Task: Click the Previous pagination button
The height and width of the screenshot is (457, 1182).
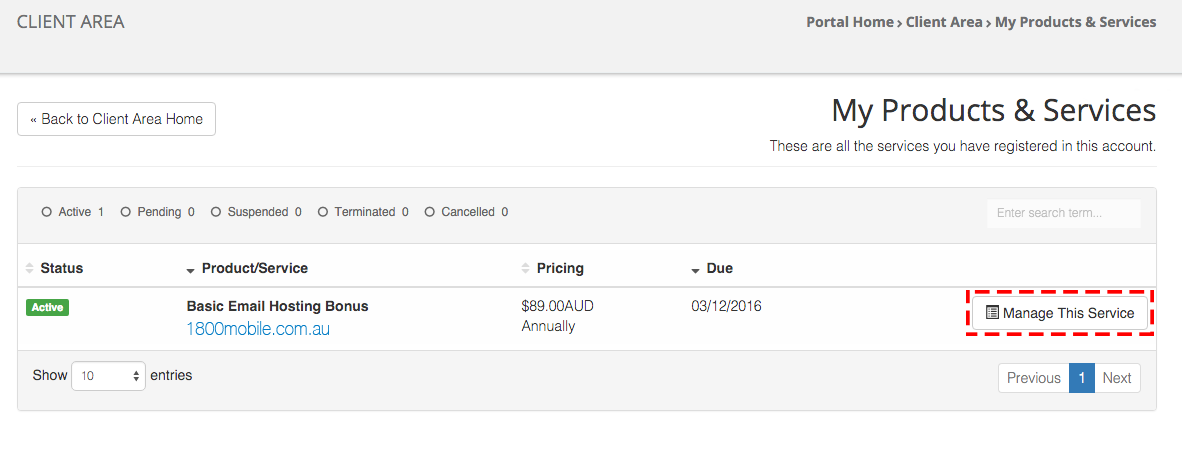Action: 1033,378
